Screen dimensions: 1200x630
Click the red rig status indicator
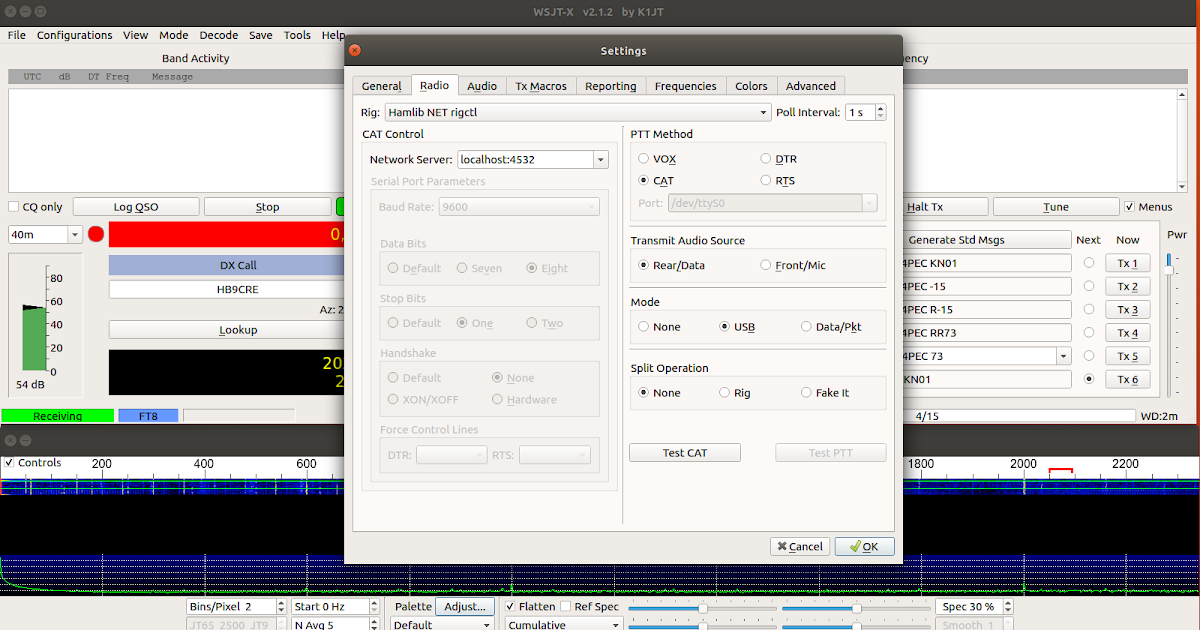coord(95,233)
